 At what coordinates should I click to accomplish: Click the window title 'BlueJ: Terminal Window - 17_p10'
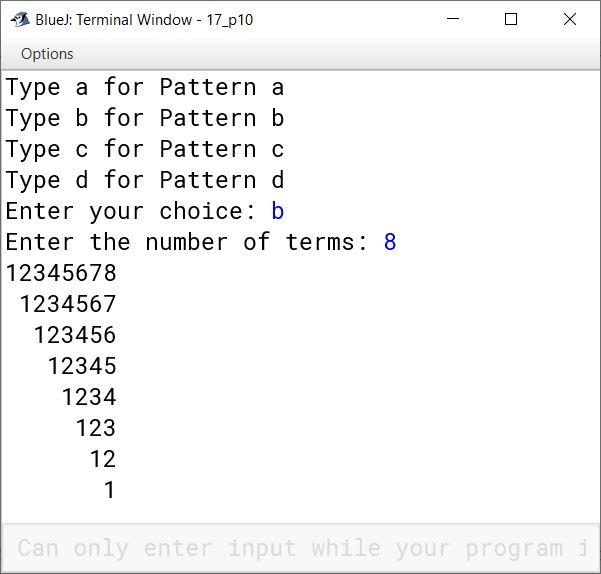pyautogui.click(x=144, y=20)
